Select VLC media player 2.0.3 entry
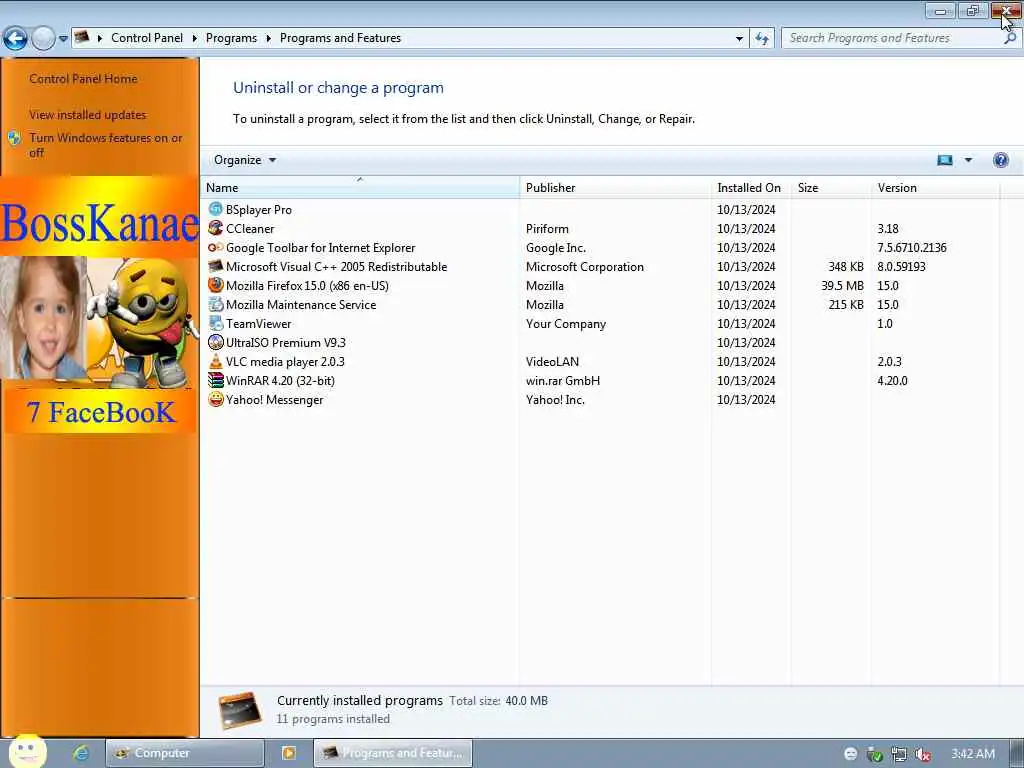Image resolution: width=1024 pixels, height=768 pixels. [285, 361]
